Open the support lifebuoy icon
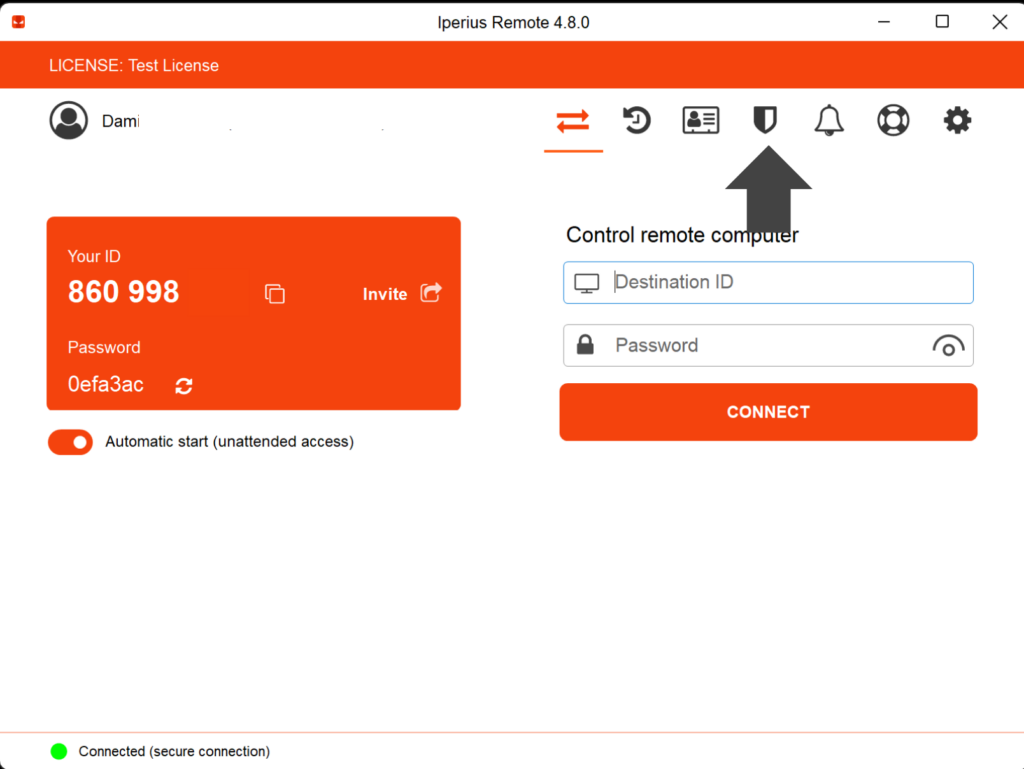This screenshot has width=1024, height=769. tap(893, 120)
